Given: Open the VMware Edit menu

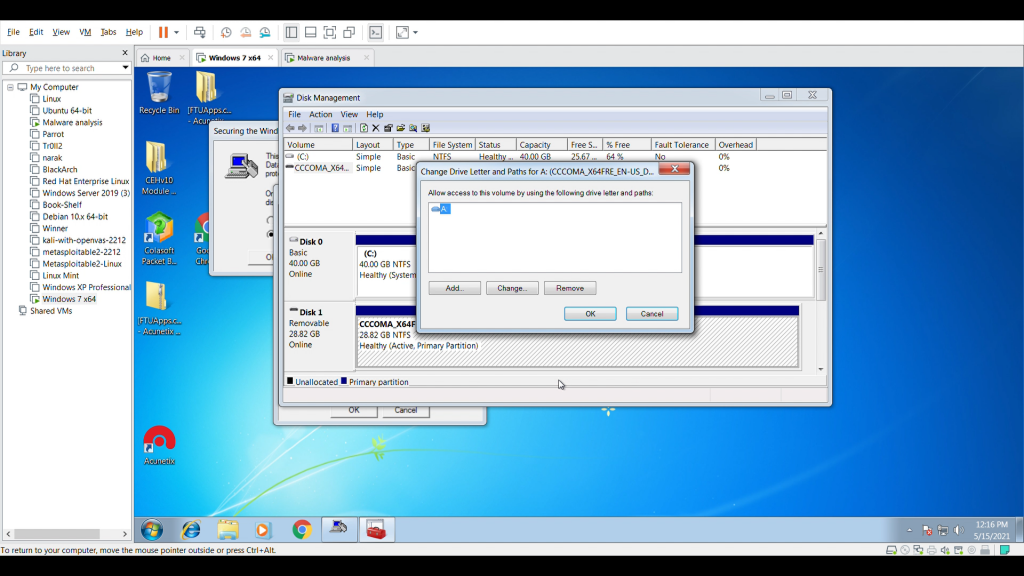Looking at the screenshot, I should tap(36, 32).
